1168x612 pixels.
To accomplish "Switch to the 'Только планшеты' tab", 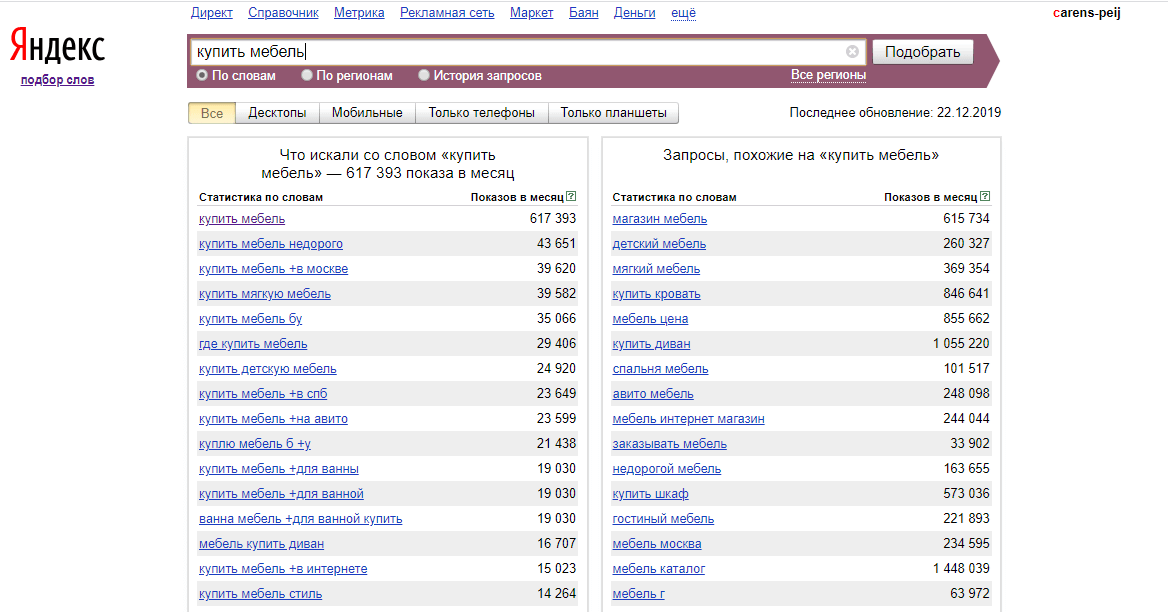I will pos(614,113).
